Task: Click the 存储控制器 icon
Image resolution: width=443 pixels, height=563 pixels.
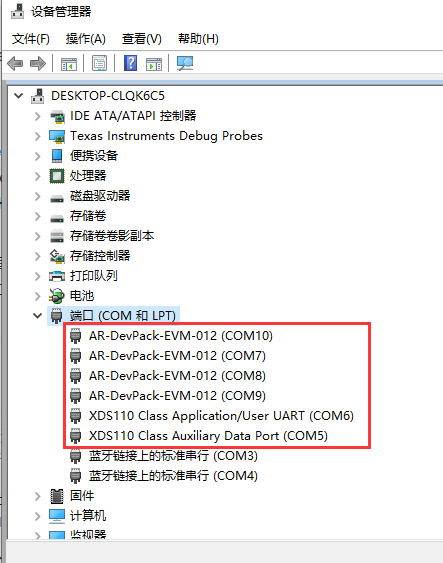Action: point(57,256)
